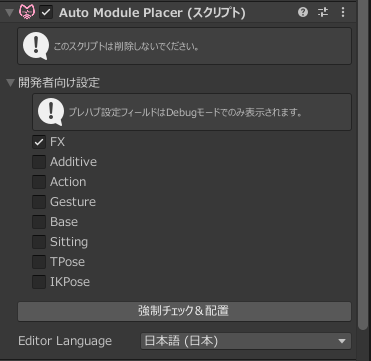The height and width of the screenshot is (361, 371).
Task: Click the Editor Language label
Action: click(x=65, y=341)
